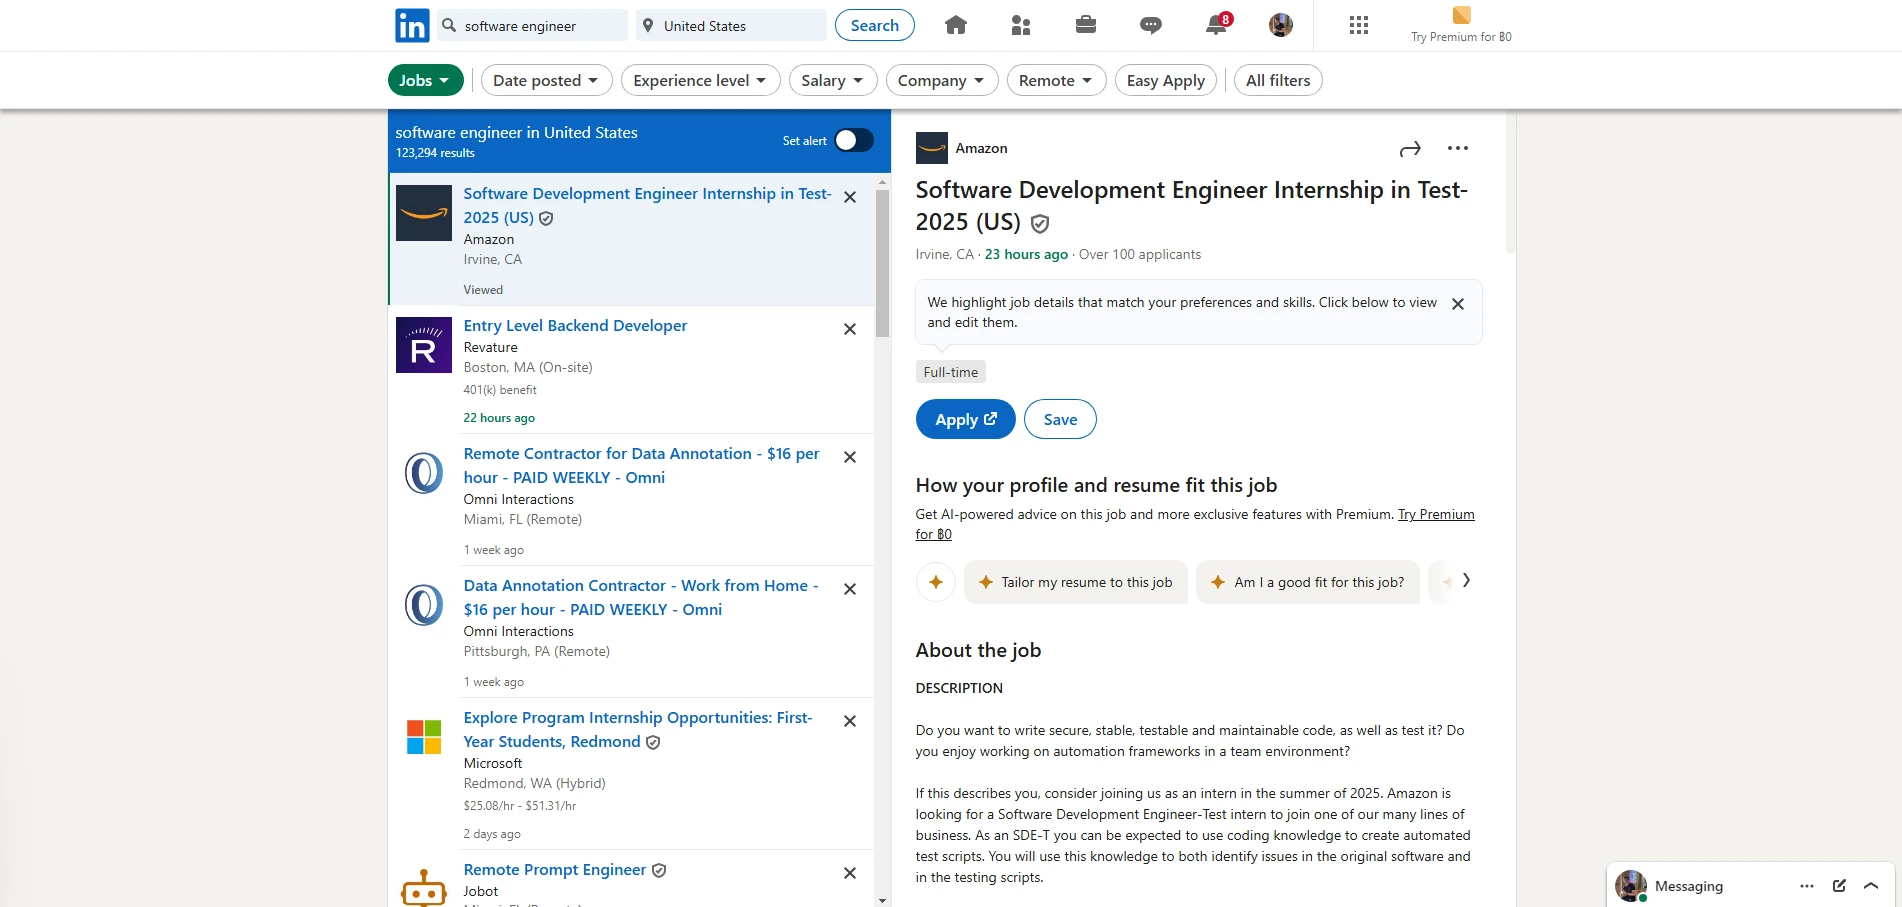Open All filters panel

click(x=1278, y=81)
